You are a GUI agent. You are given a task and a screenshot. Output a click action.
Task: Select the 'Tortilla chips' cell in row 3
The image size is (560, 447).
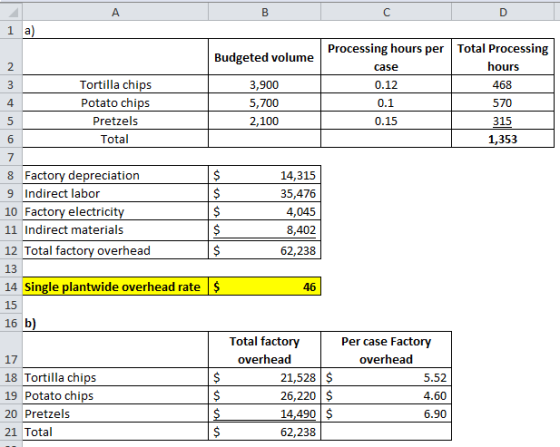click(x=115, y=85)
